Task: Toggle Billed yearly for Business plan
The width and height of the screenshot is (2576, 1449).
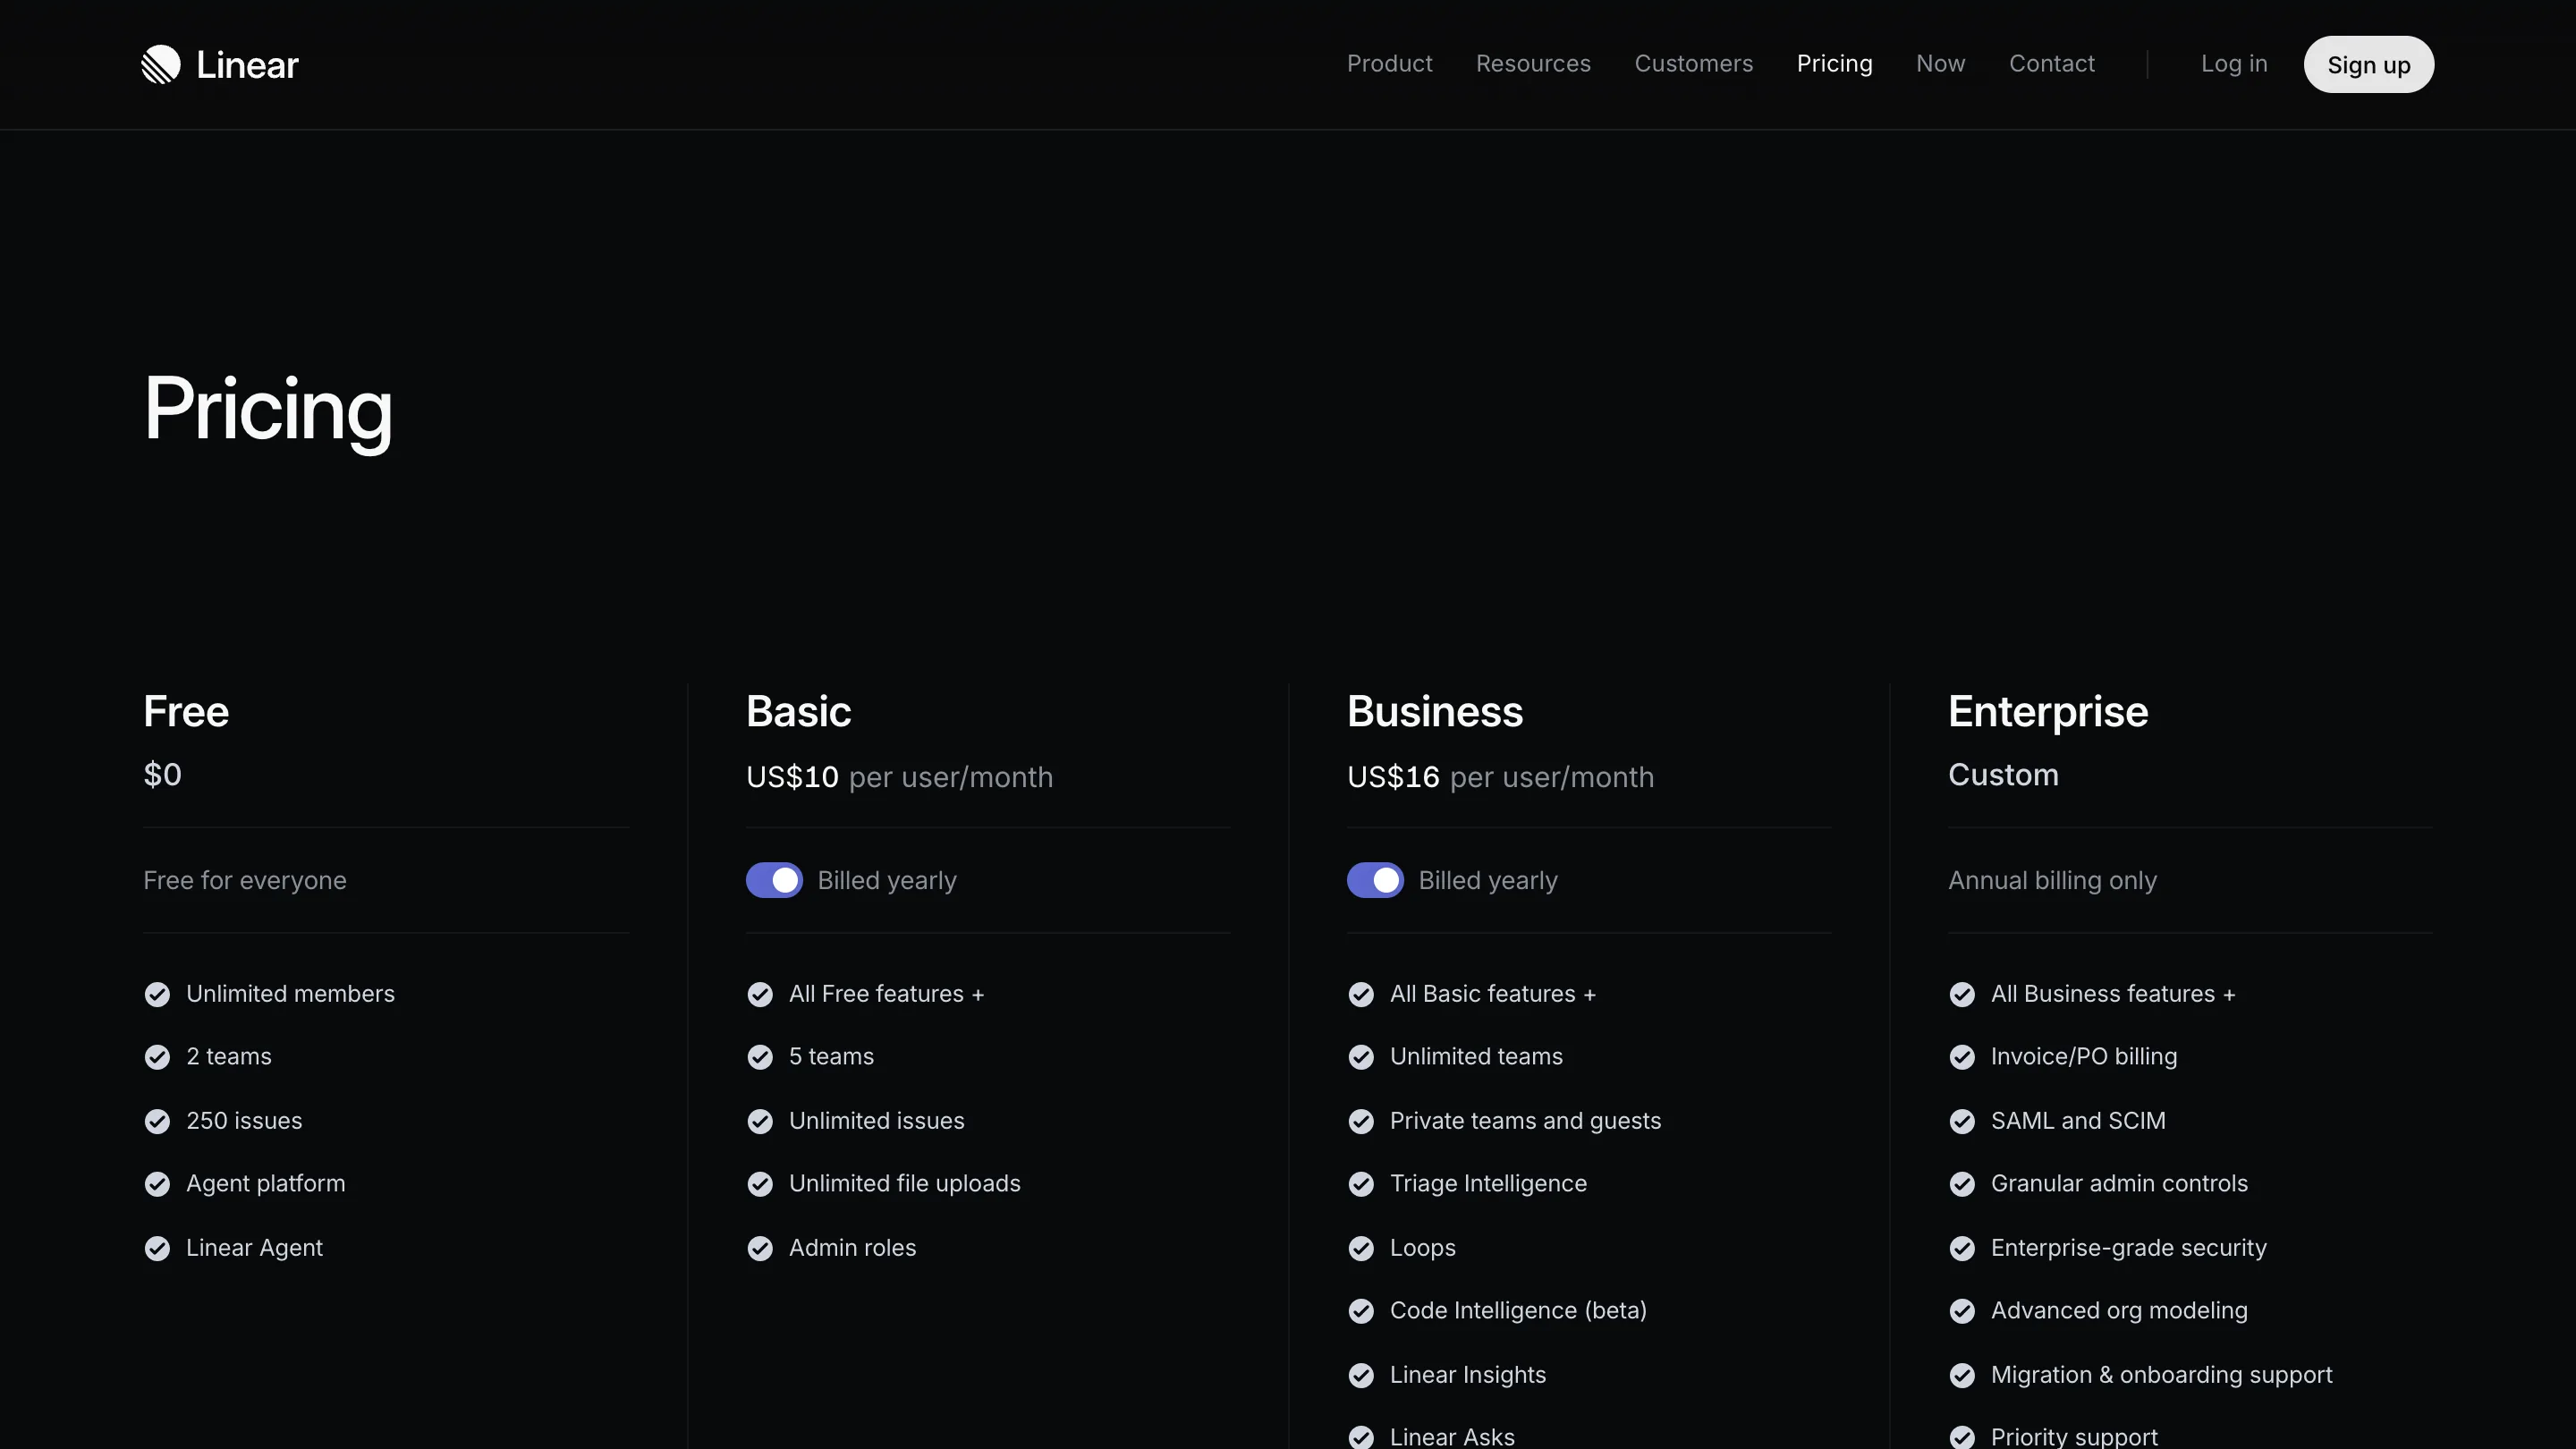Action: 1375,880
